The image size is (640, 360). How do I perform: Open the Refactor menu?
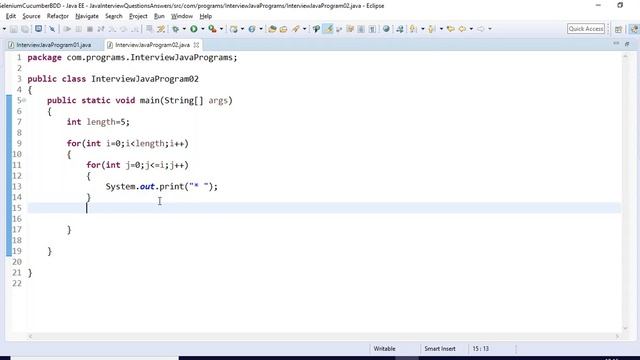pyautogui.click(x=58, y=16)
